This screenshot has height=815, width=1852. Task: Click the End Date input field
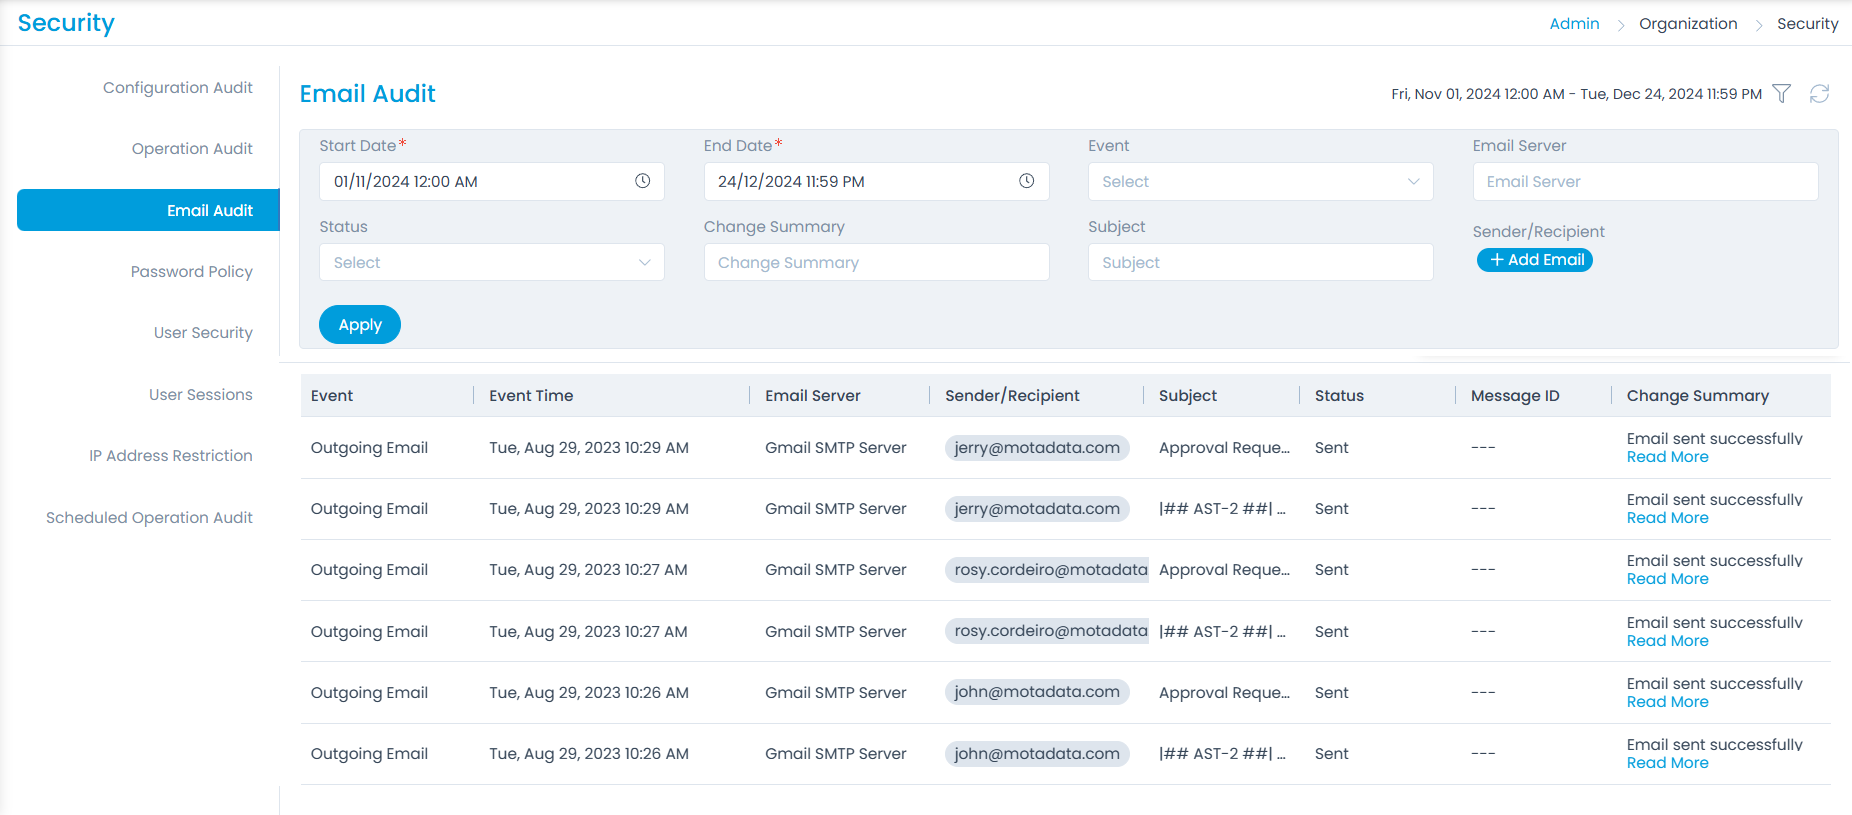pyautogui.click(x=877, y=182)
